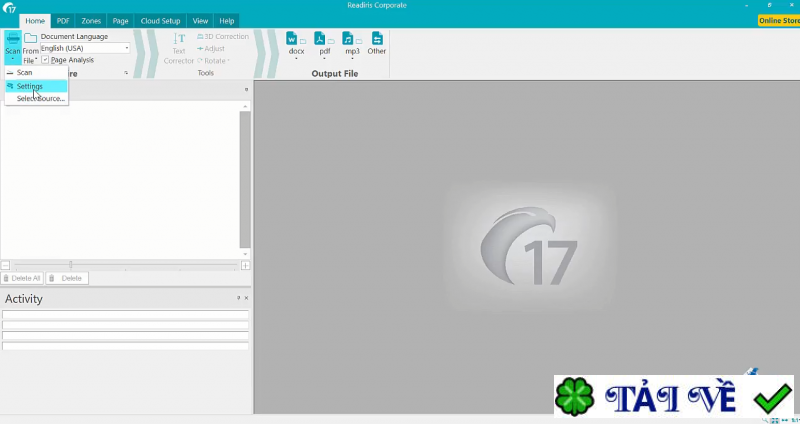Screen dimensions: 800x424
Task: Click the pages panel scroll down arrow
Action: [x=245, y=254]
